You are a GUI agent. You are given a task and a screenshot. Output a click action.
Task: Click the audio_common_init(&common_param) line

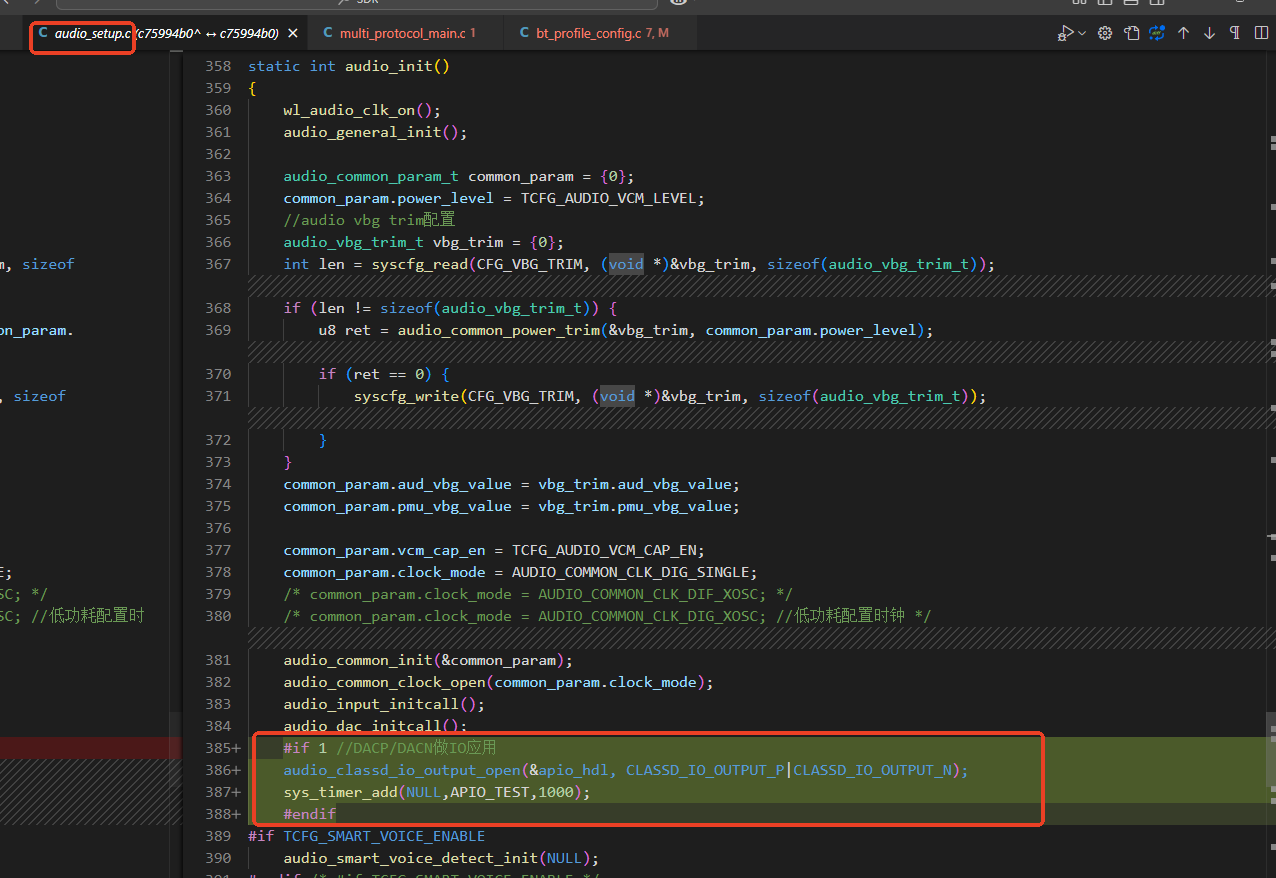pos(428,660)
